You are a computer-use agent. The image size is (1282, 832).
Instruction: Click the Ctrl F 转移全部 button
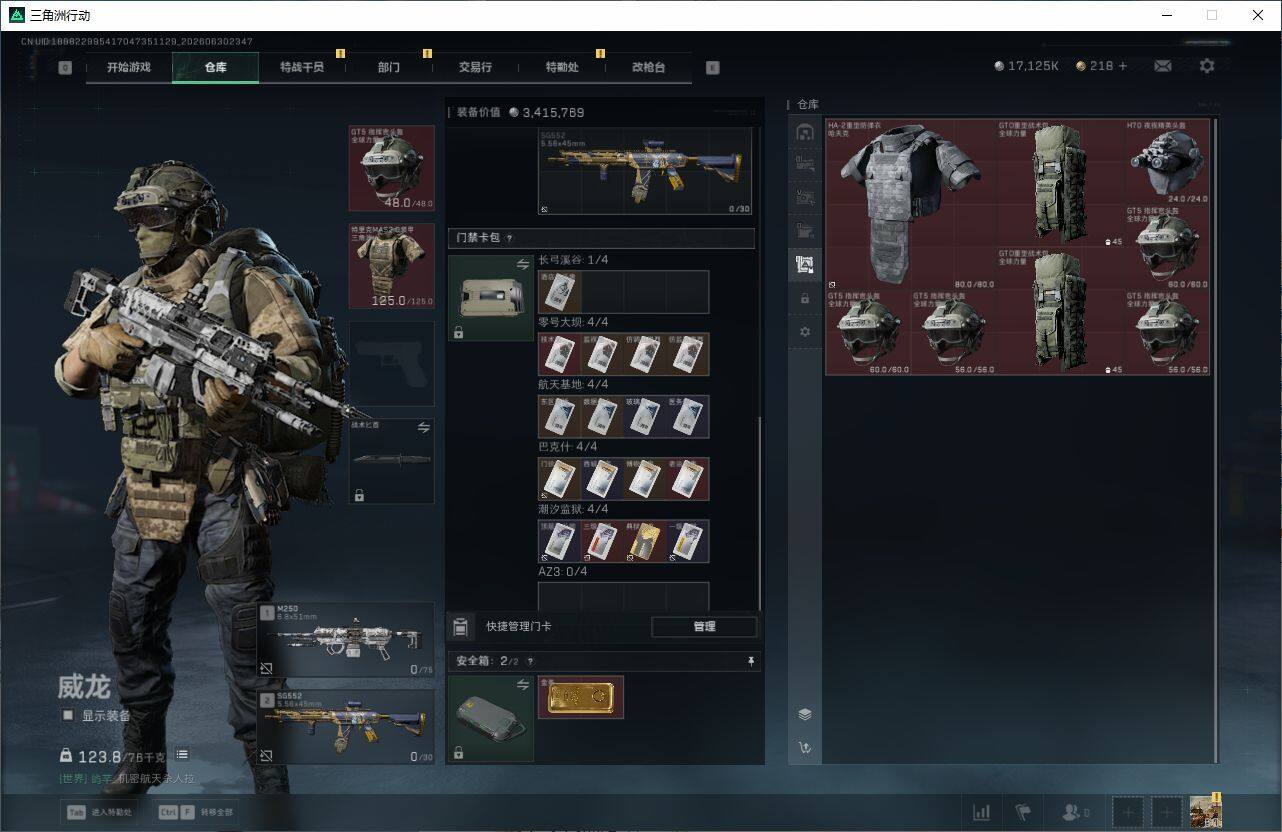coord(198,813)
